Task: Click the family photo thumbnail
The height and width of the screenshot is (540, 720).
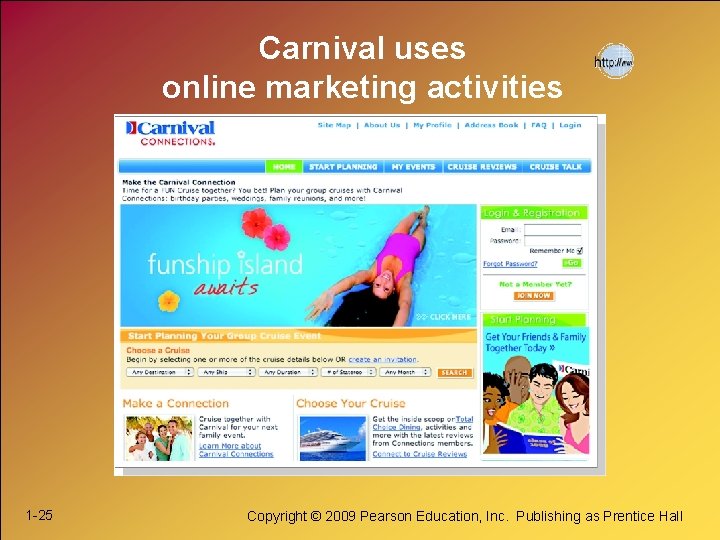Action: click(x=158, y=438)
